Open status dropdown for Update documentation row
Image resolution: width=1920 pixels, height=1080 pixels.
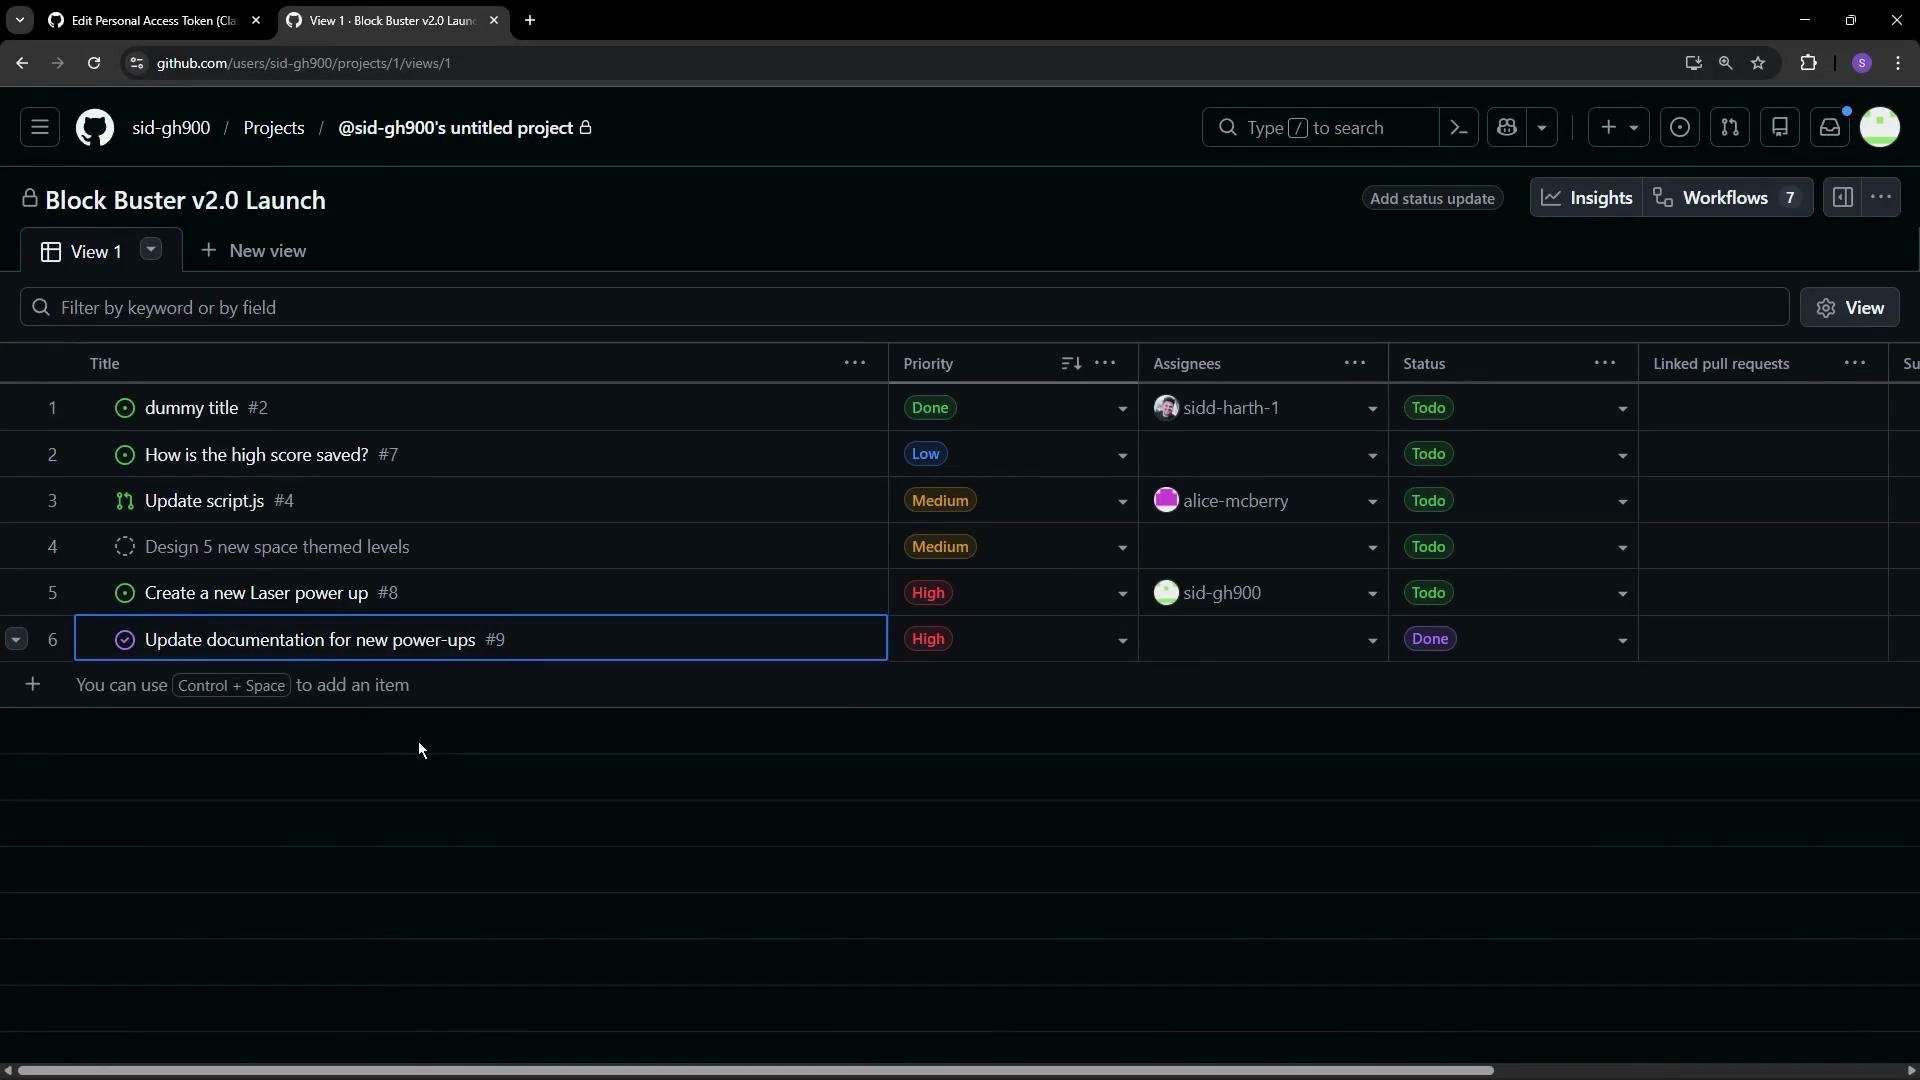[x=1622, y=641]
